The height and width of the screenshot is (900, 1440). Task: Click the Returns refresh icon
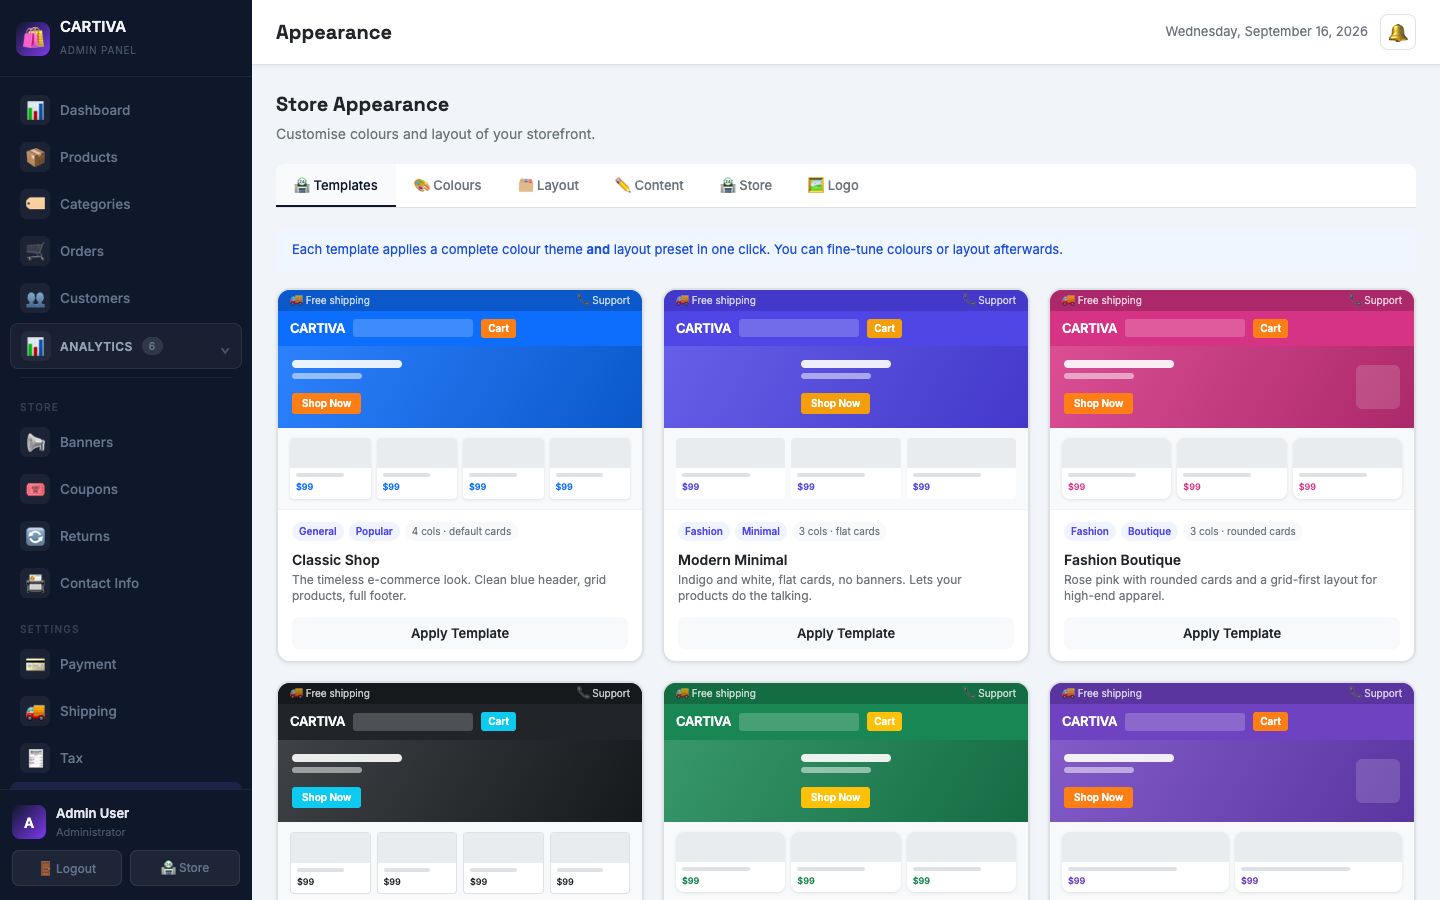[x=35, y=536]
